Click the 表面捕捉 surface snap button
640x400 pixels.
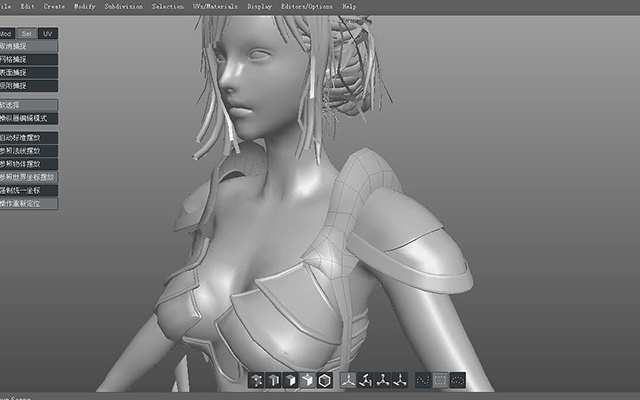29,73
